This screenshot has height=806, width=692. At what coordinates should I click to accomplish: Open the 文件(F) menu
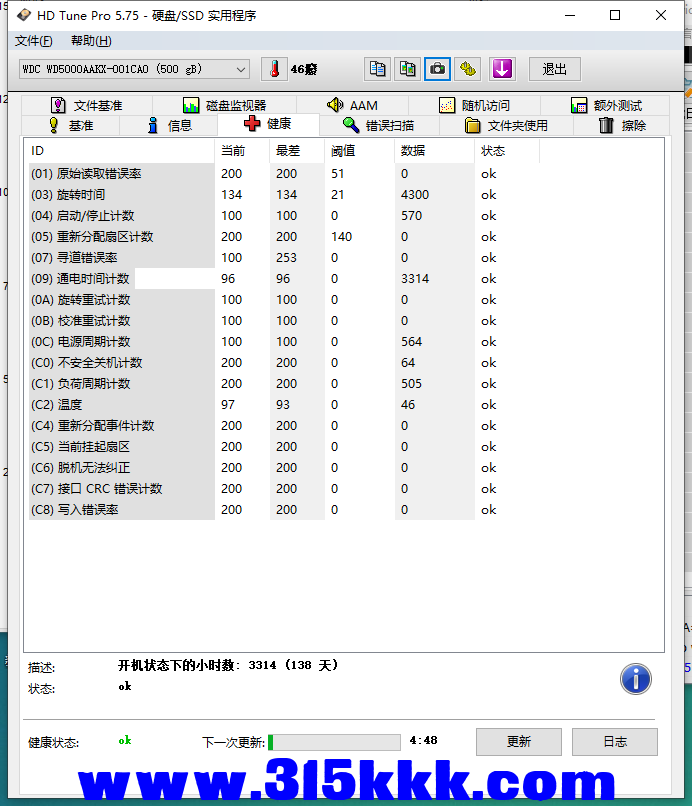point(33,41)
